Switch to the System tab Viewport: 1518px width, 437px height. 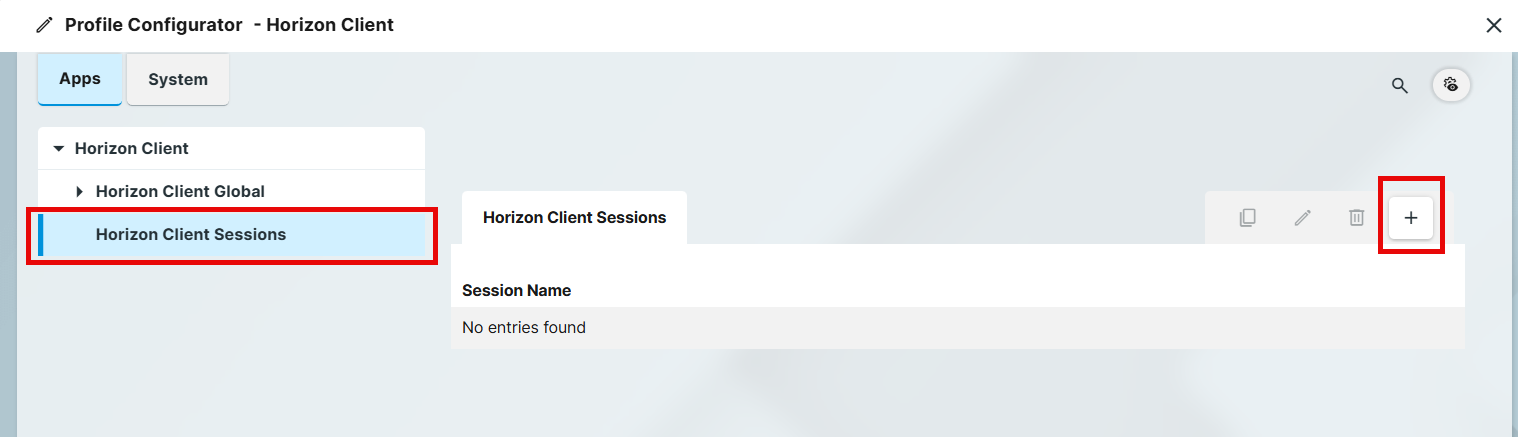coord(178,79)
